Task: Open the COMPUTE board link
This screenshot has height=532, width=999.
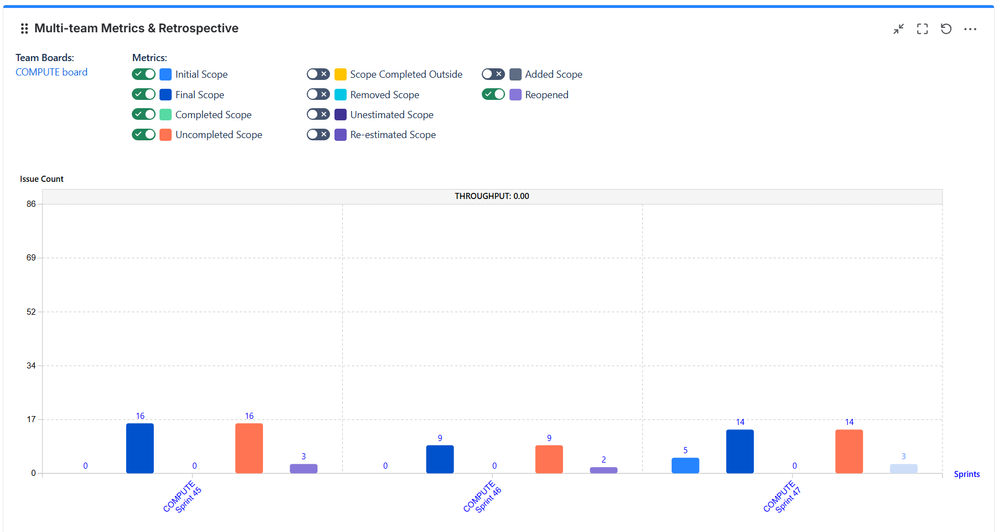Action: pos(52,72)
